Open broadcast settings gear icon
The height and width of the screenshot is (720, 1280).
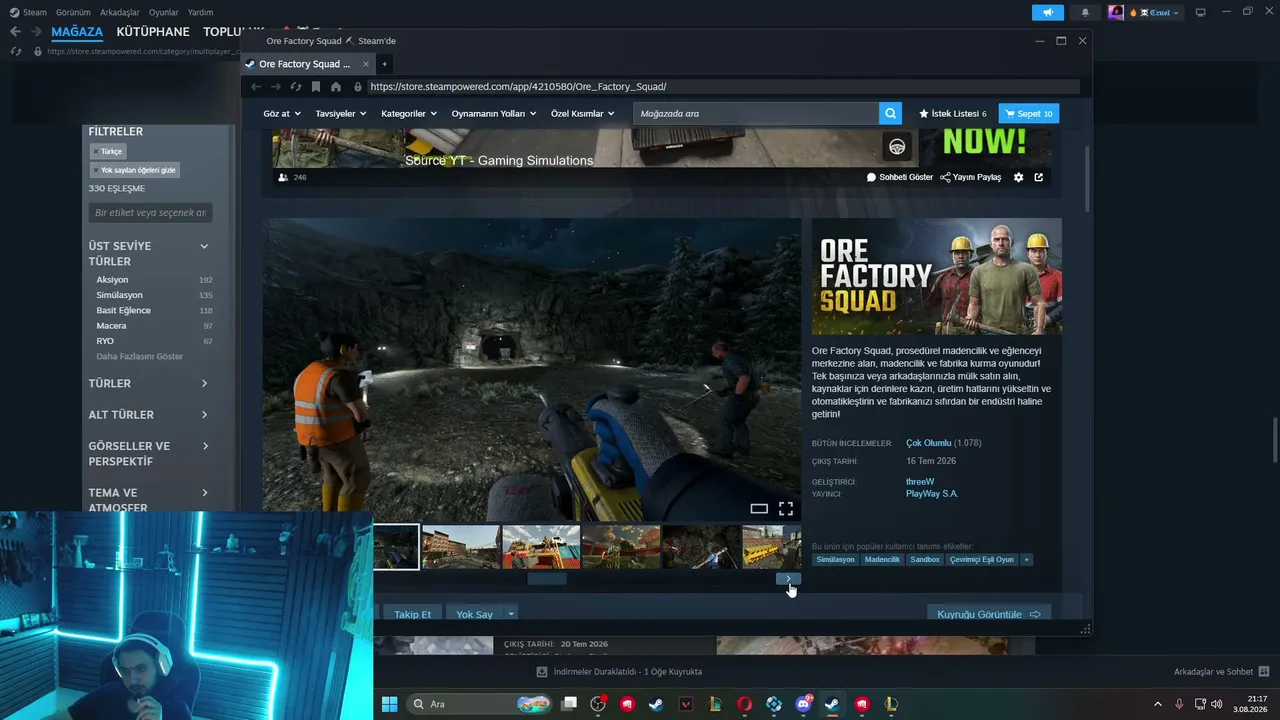pos(1018,177)
